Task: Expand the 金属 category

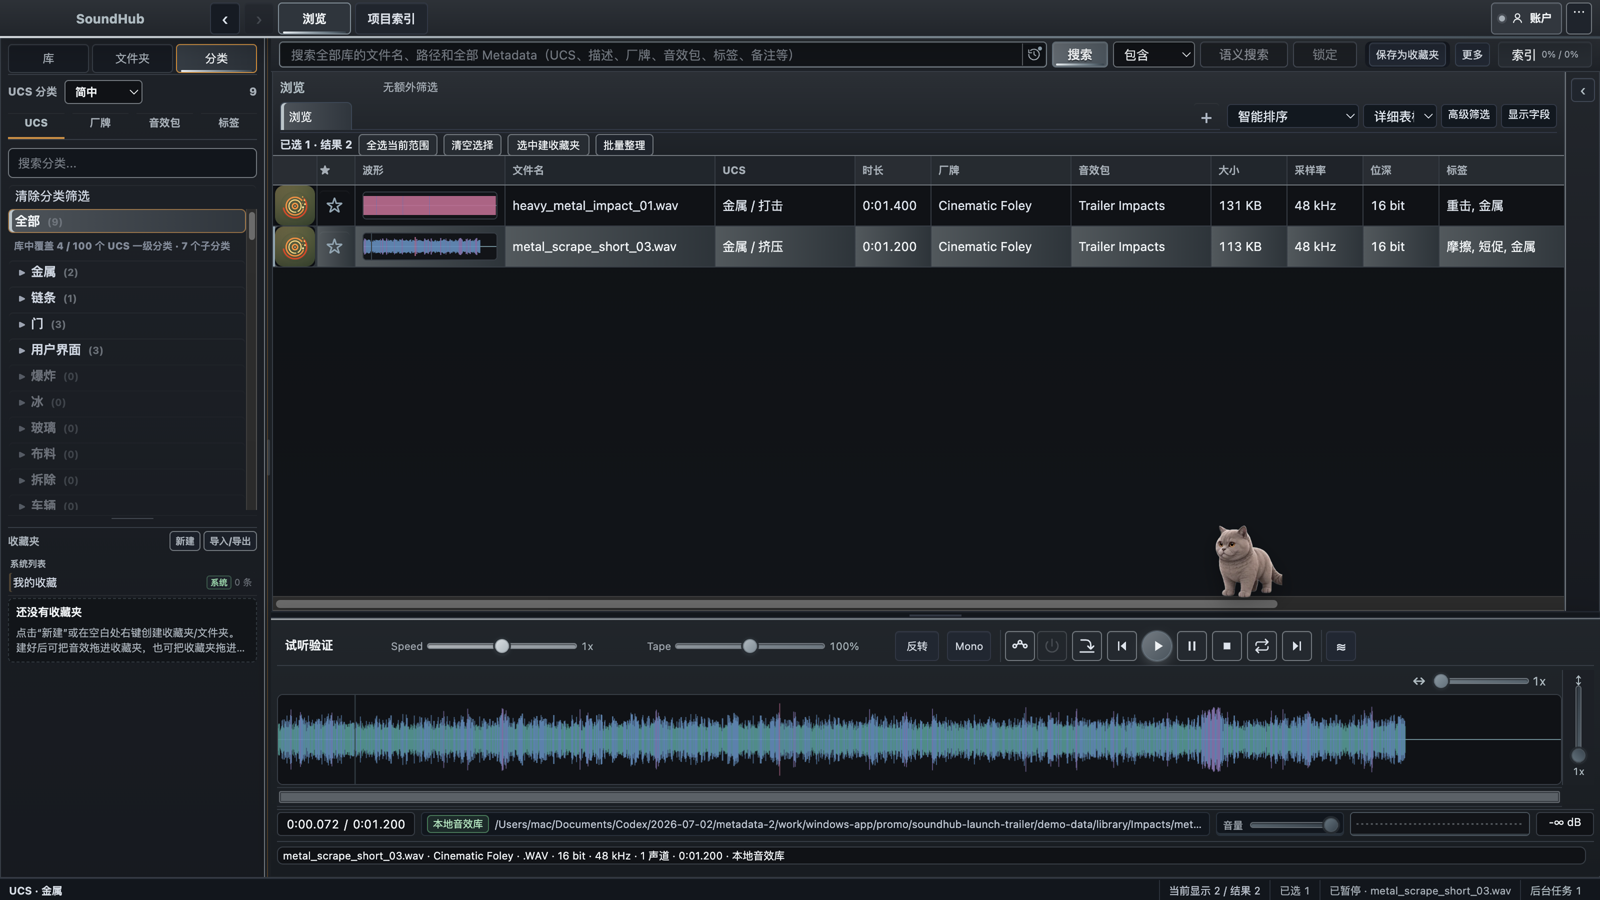Action: tap(22, 272)
